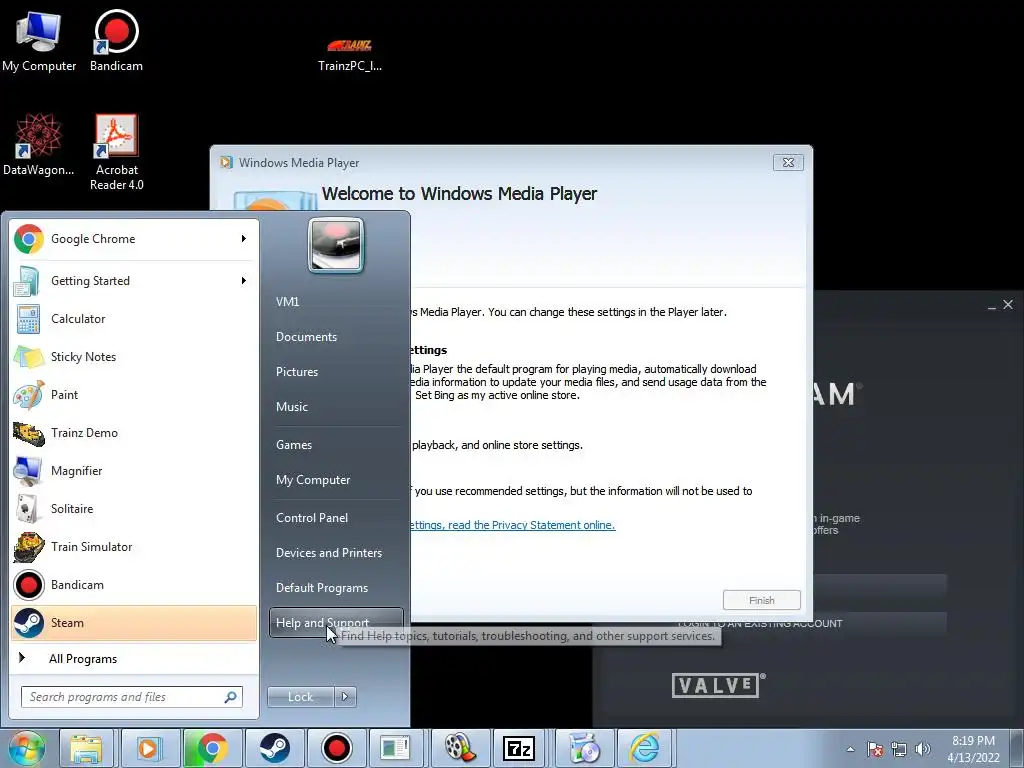The width and height of the screenshot is (1024, 768).
Task: Minimize the Steam window
Action: (x=991, y=306)
